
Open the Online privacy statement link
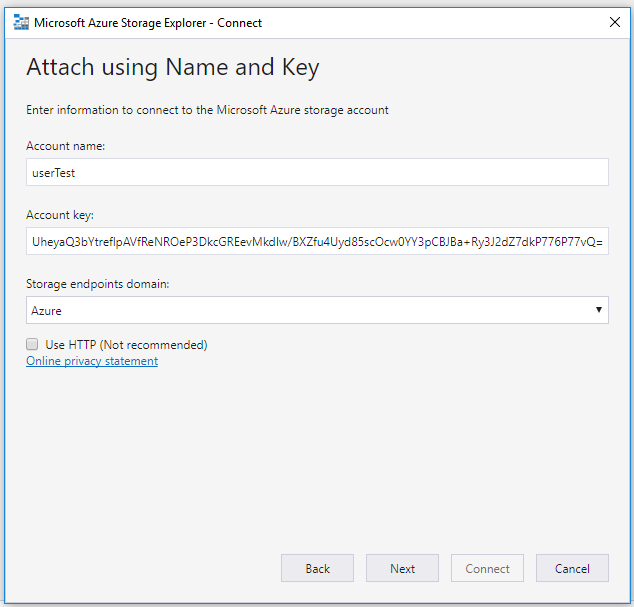pyautogui.click(x=92, y=361)
